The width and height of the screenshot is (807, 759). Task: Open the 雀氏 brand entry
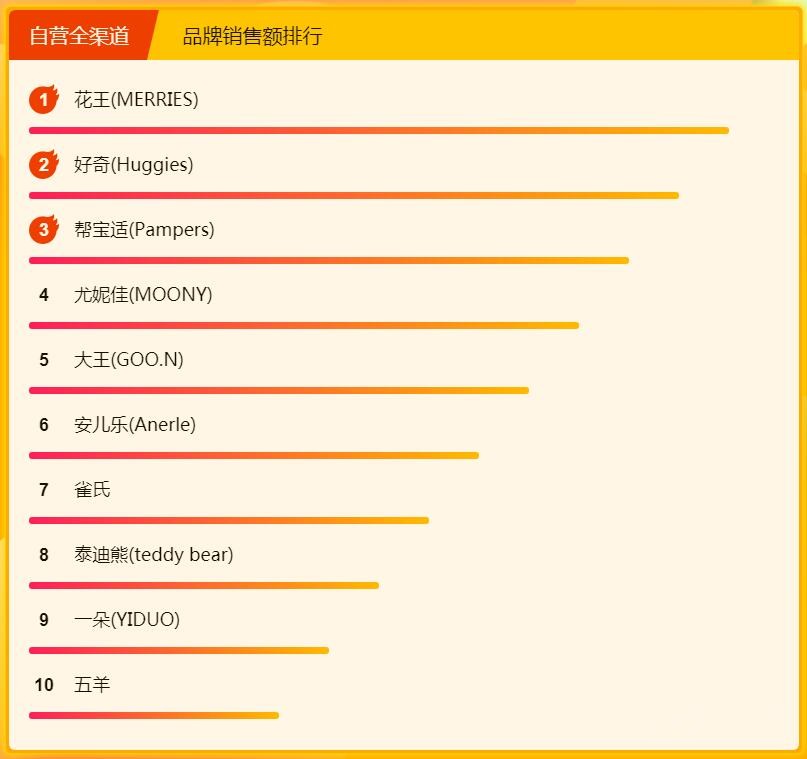(x=92, y=490)
